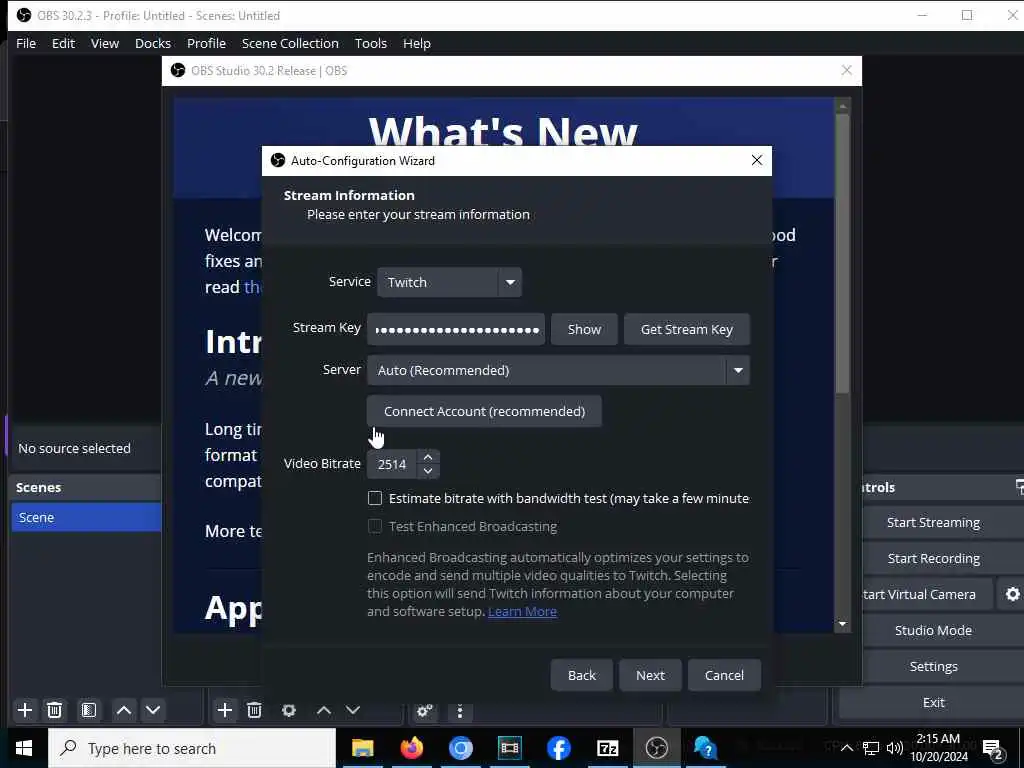The height and width of the screenshot is (768, 1024).
Task: Open the Service dropdown showing Twitch
Action: click(449, 282)
